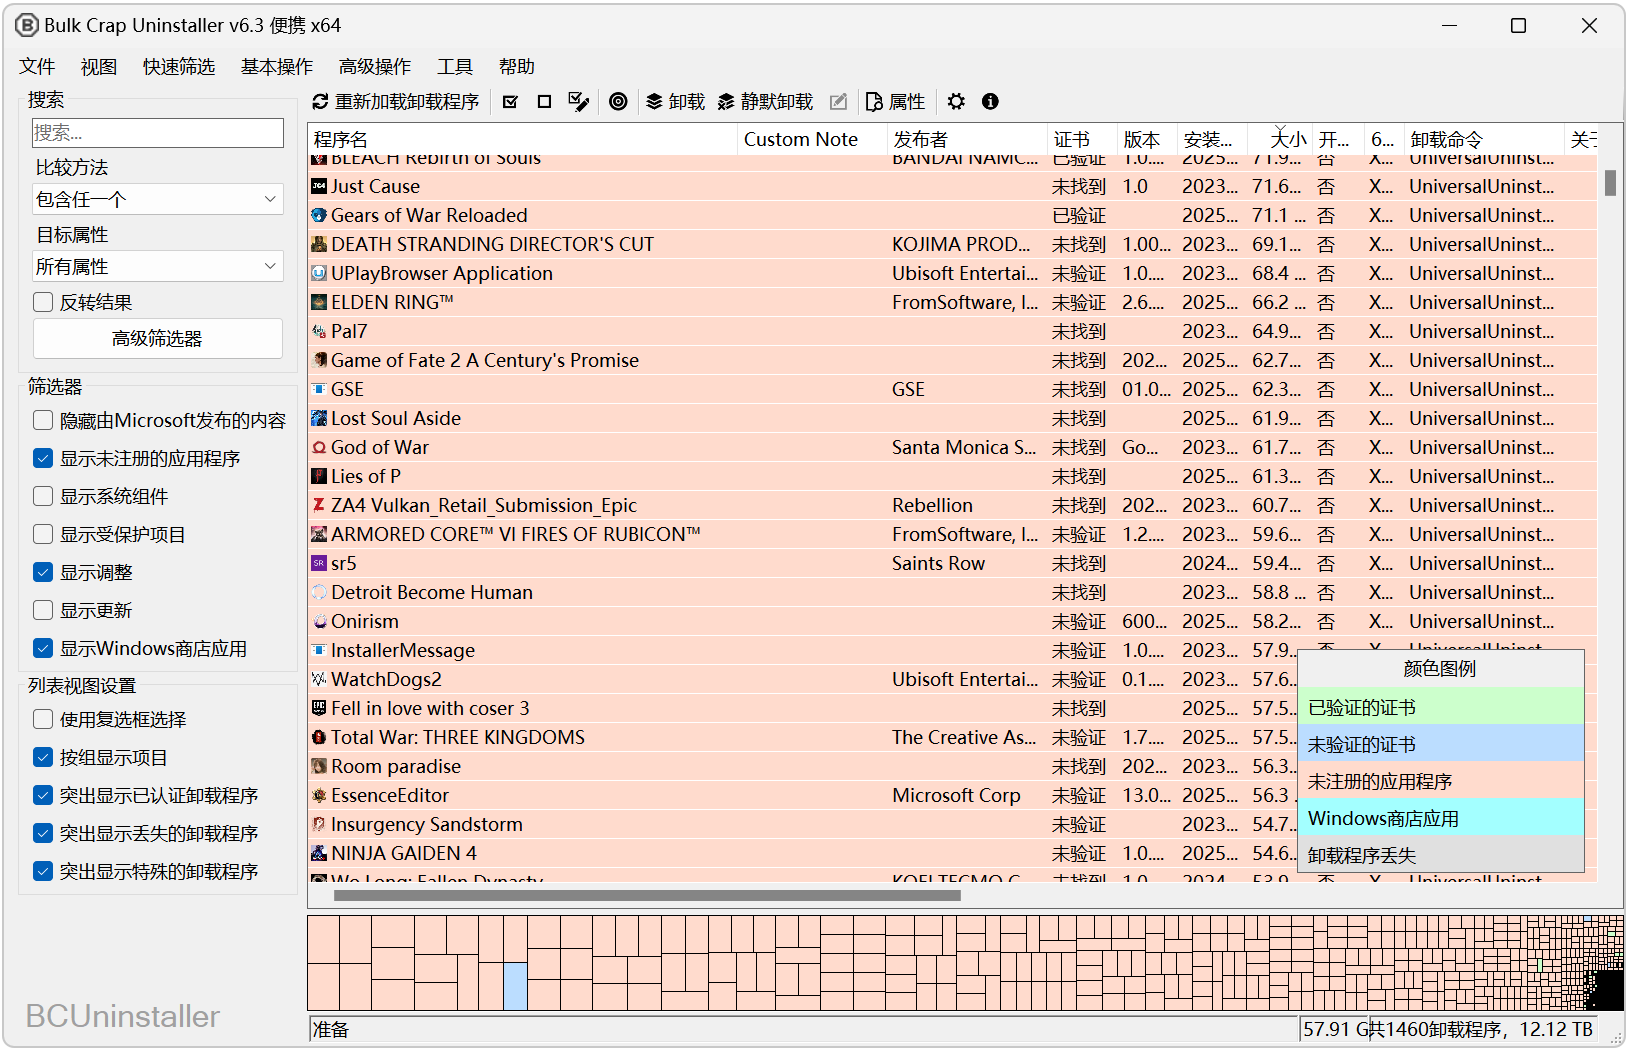Enable 显示更新 checkbox
This screenshot has height=1051, width=1628.
43,610
